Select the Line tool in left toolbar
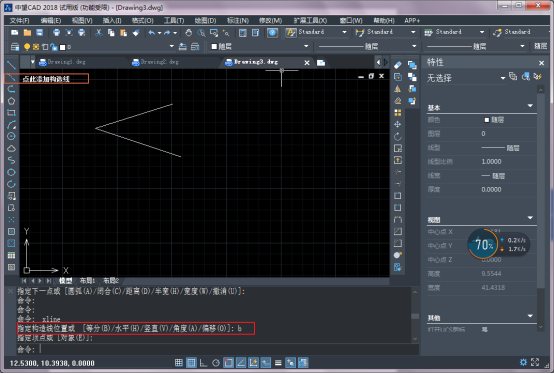Image resolution: width=554 pixels, height=374 pixels. 11,65
